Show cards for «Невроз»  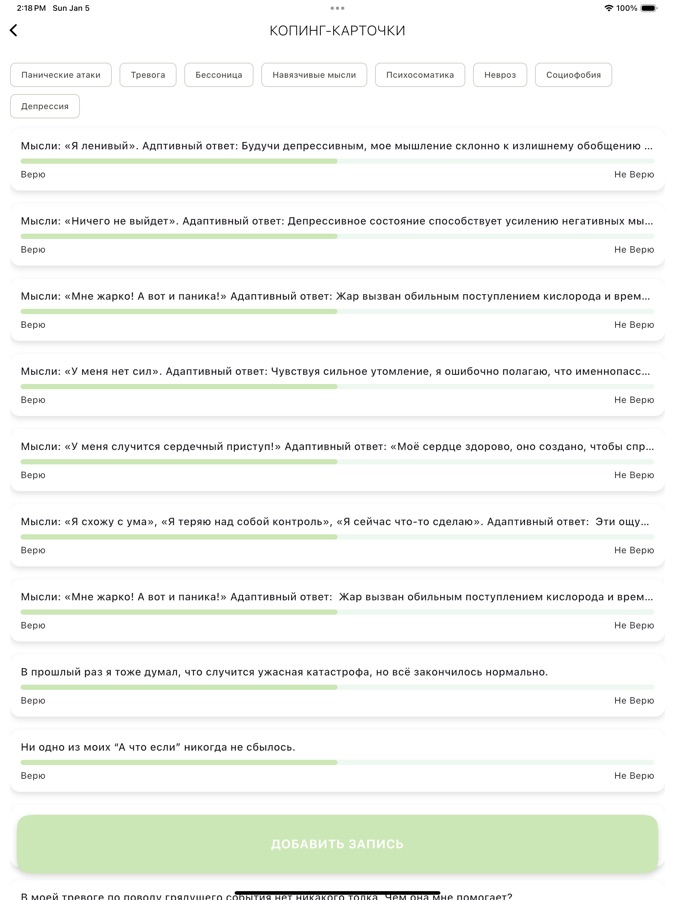500,75
